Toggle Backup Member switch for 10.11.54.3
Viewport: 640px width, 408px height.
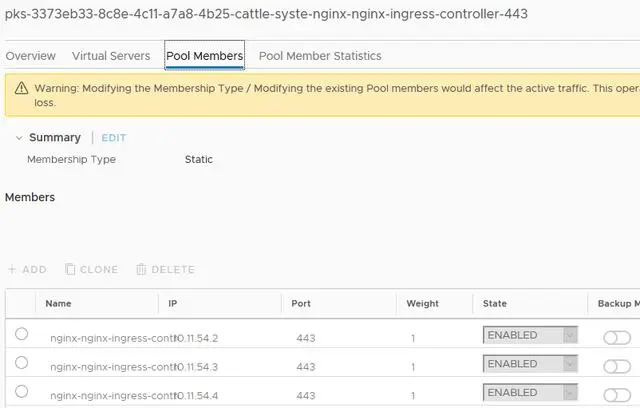[x=617, y=367]
